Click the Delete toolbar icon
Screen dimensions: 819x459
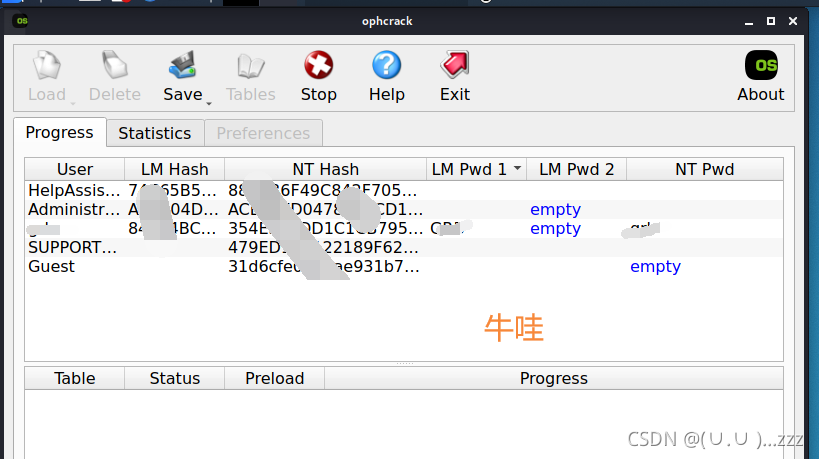click(x=114, y=65)
